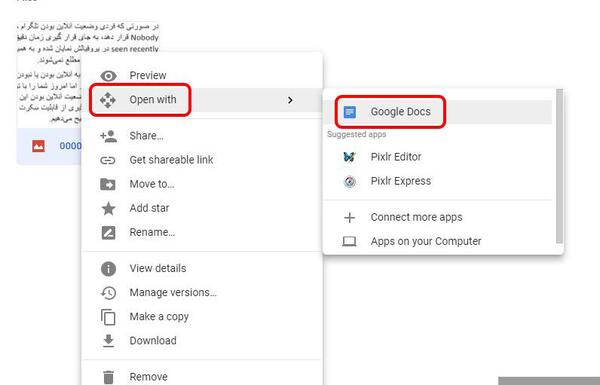The width and height of the screenshot is (600, 385).
Task: Click the Move to folder icon
Action: (x=108, y=184)
